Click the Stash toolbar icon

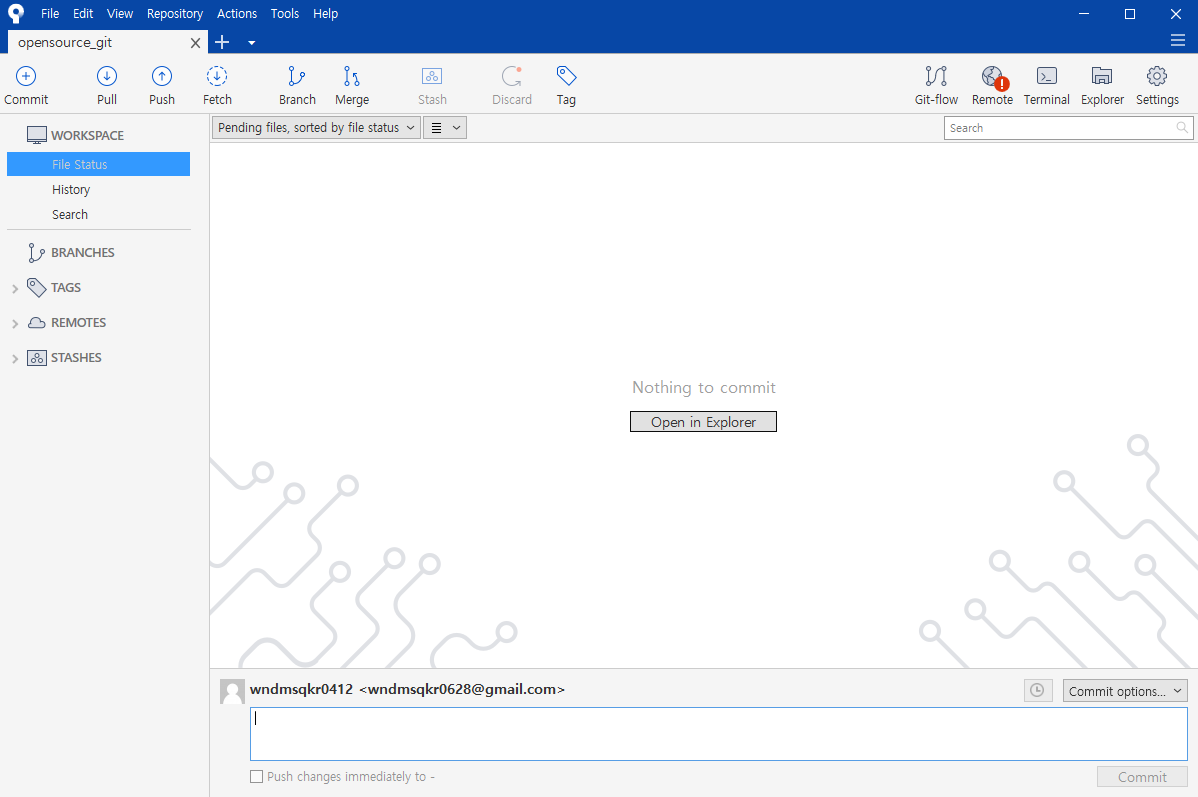[432, 76]
